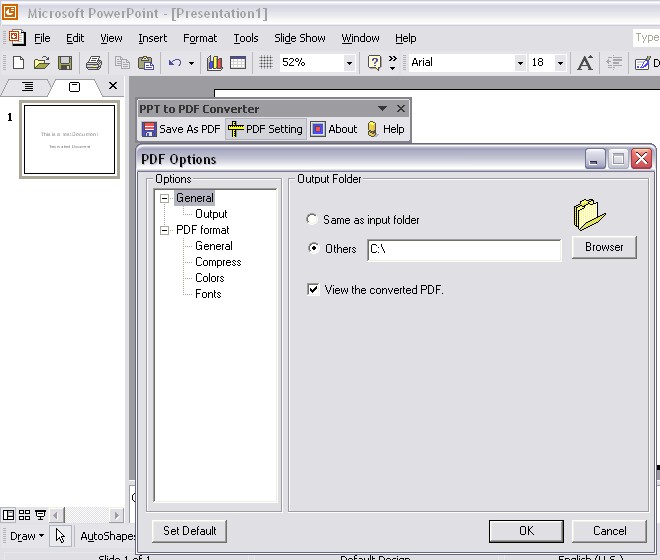Click the Print icon in toolbar

[93, 63]
